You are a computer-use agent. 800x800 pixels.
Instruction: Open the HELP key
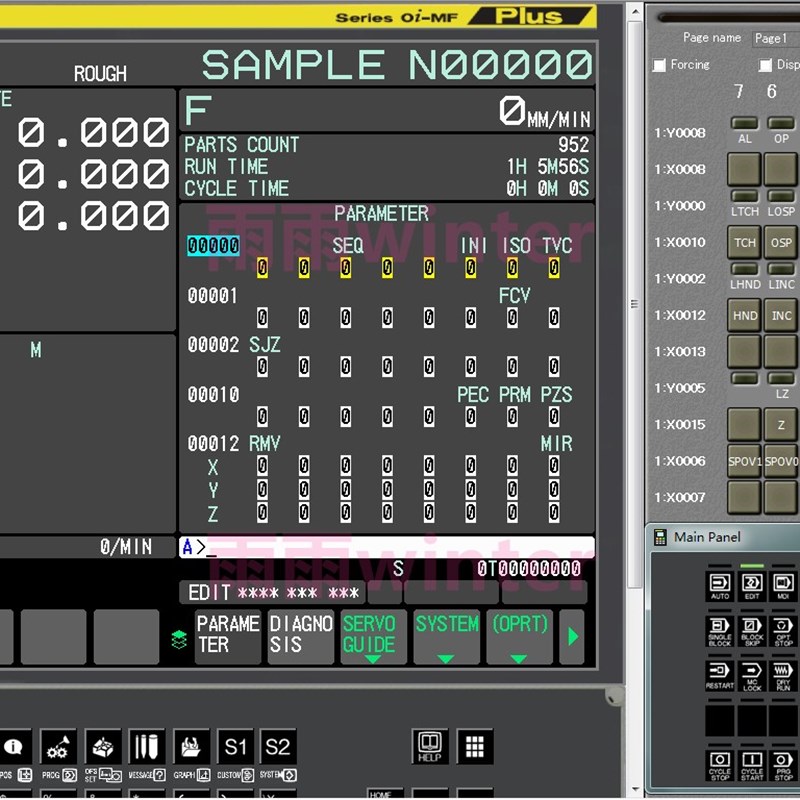pyautogui.click(x=430, y=746)
